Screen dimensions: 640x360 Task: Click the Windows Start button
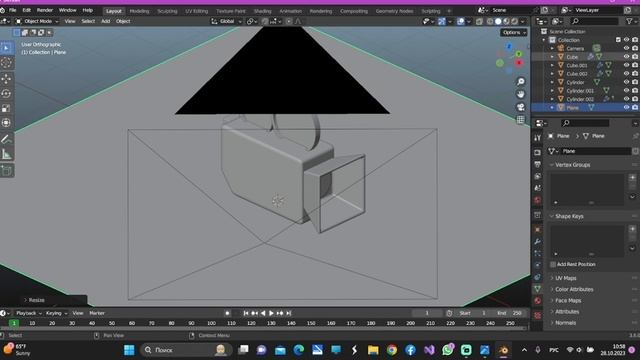pos(129,350)
